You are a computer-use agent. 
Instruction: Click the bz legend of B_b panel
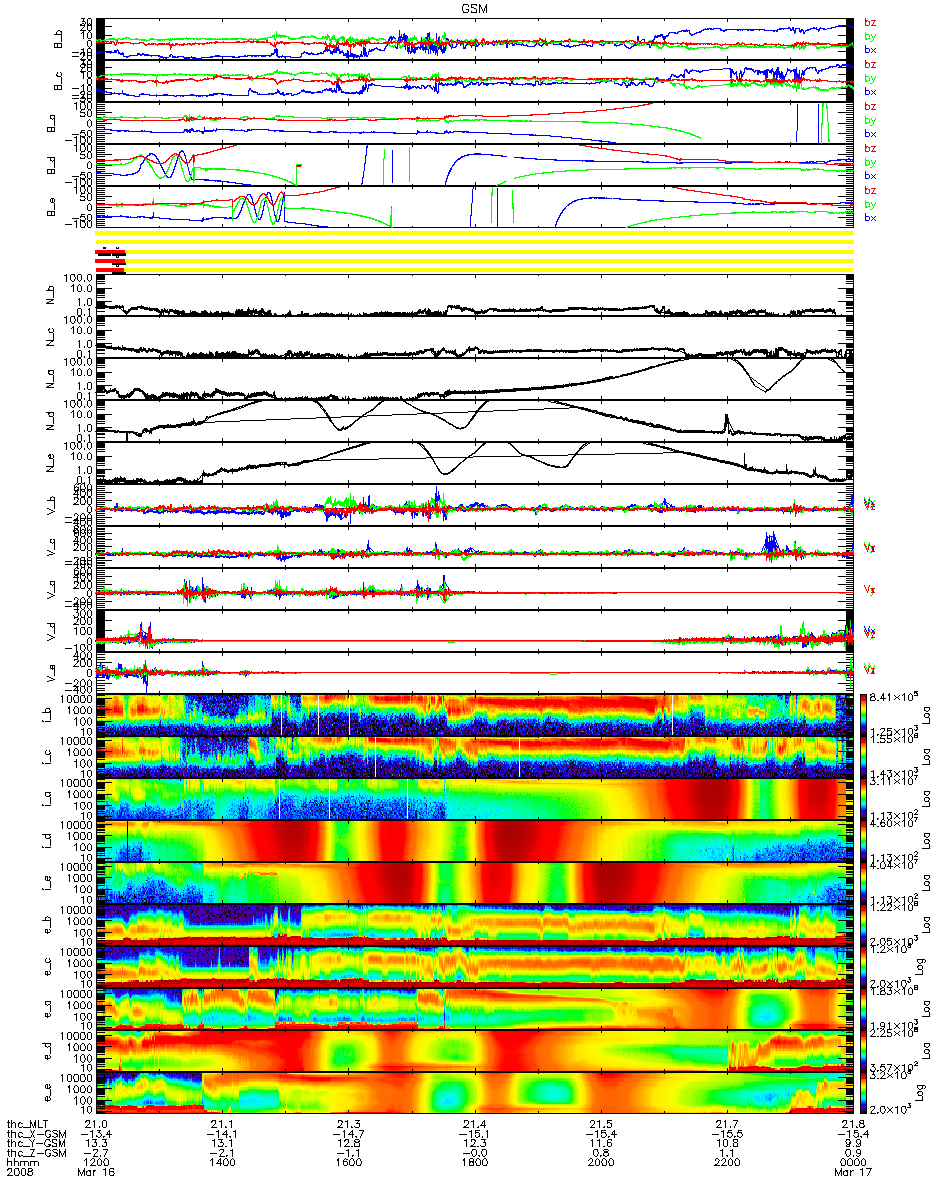[870, 23]
